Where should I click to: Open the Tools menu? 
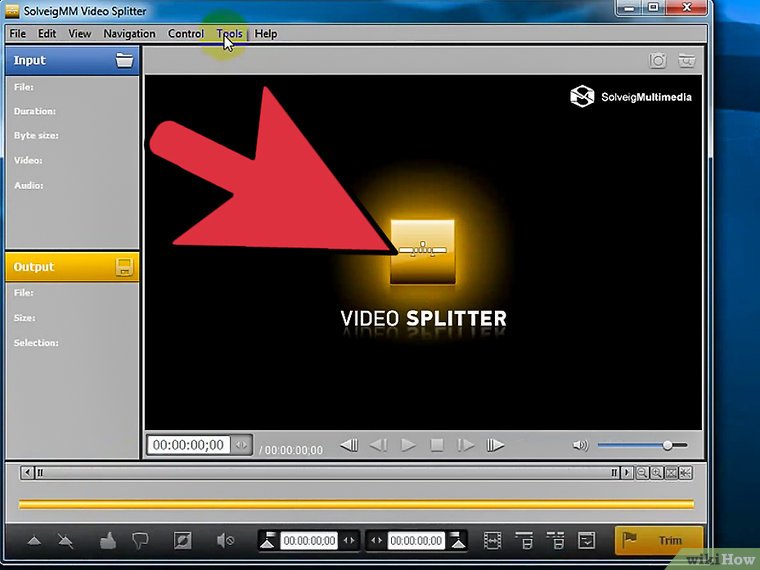(229, 33)
